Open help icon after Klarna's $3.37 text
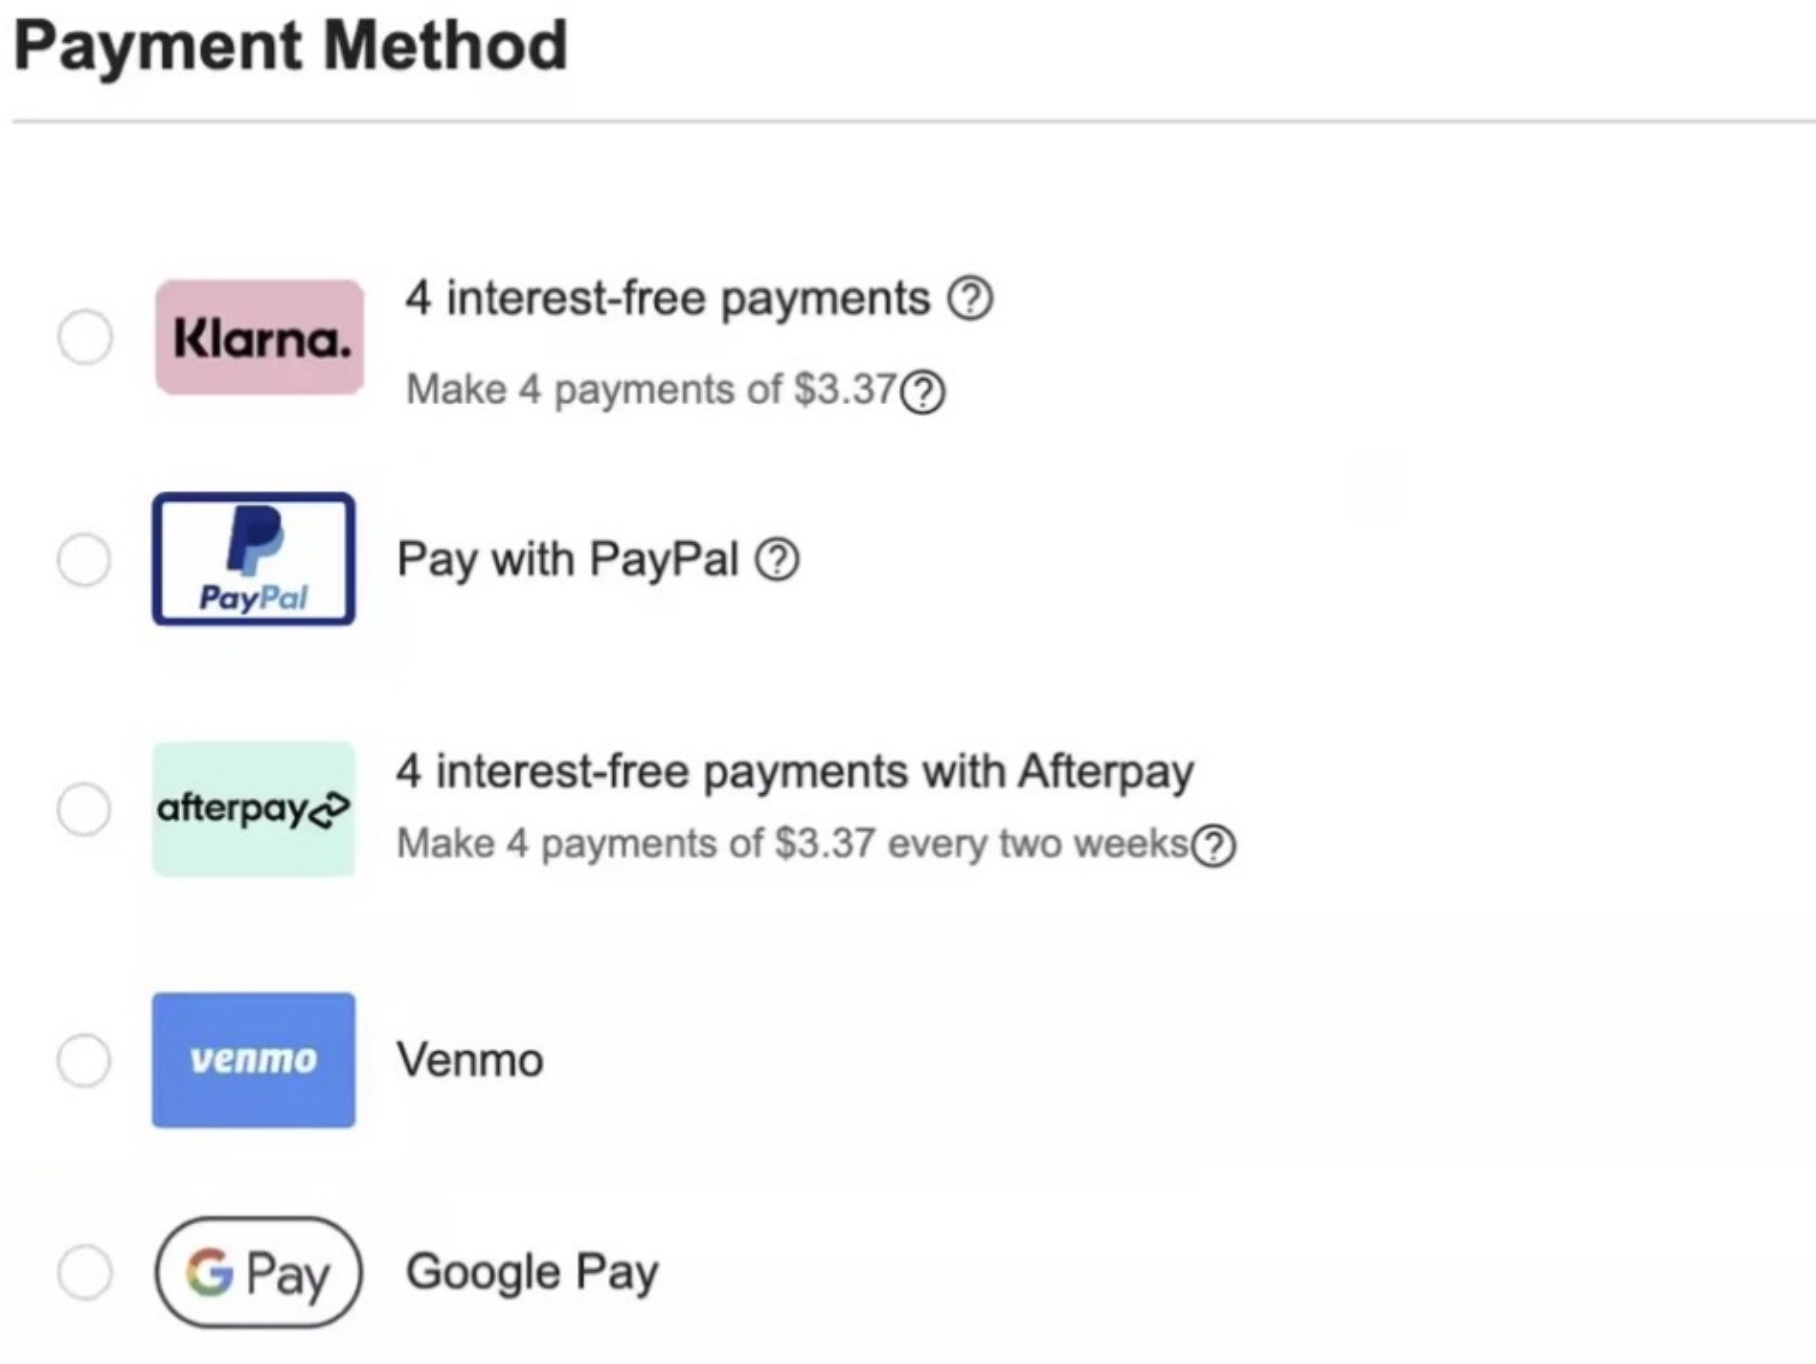The height and width of the screenshot is (1364, 1816). 923,392
